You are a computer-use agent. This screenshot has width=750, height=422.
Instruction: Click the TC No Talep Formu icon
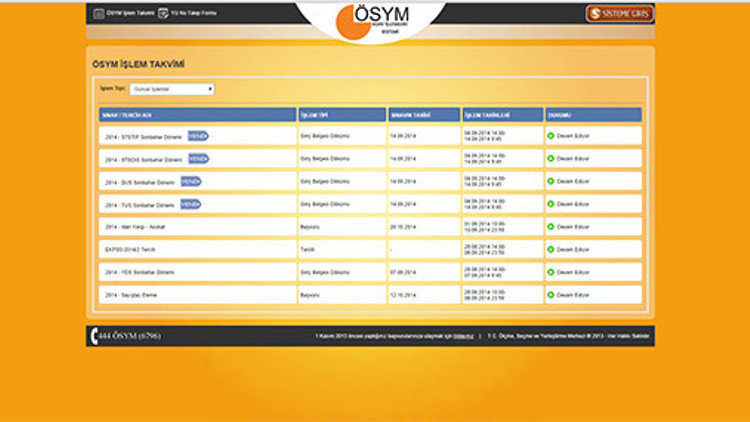[x=163, y=13]
